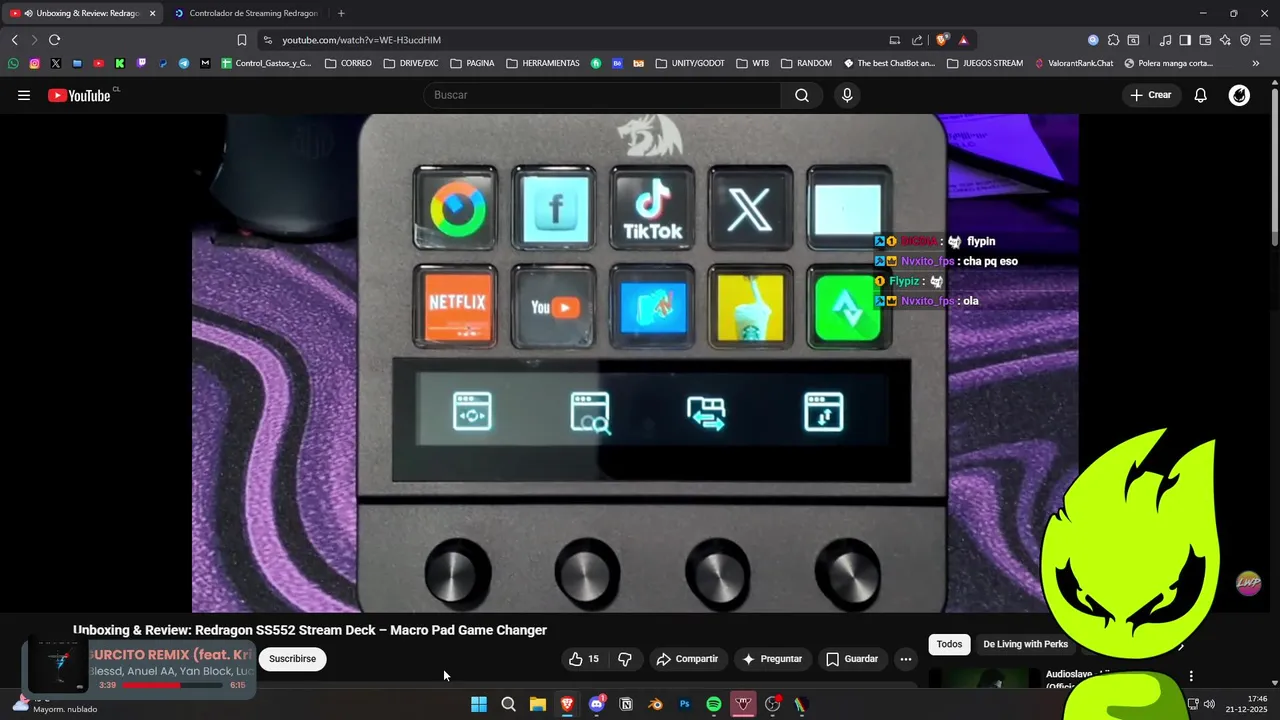
Task: Go back to previous page
Action: [x=14, y=40]
